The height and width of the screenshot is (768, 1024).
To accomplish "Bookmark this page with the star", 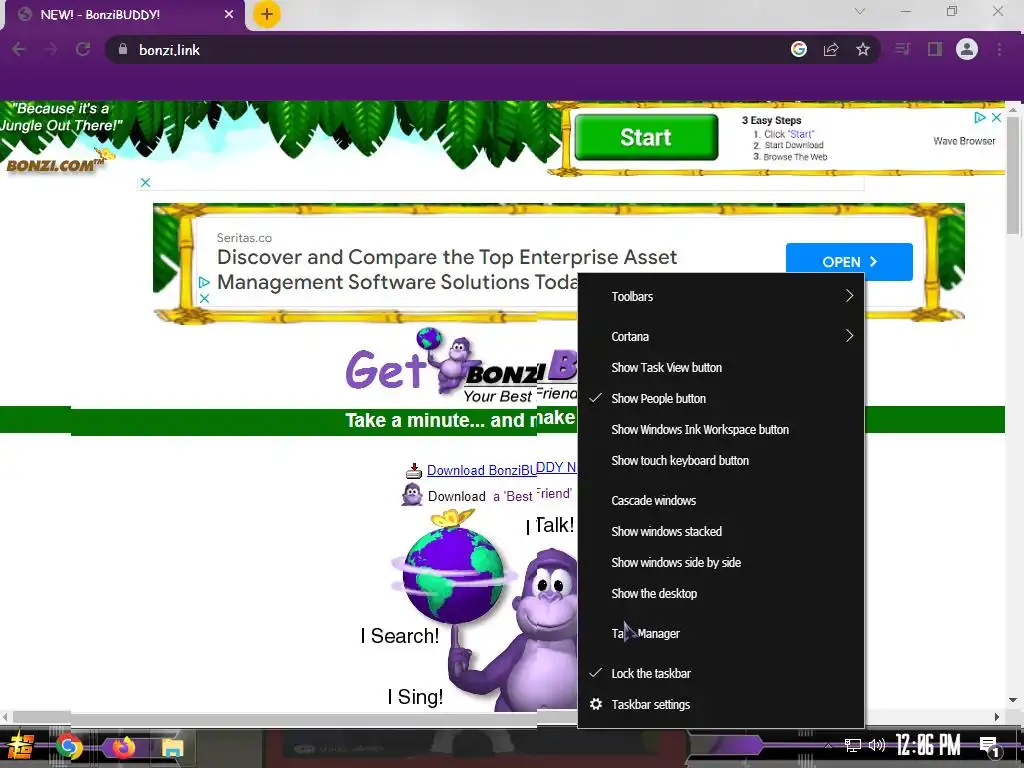I will click(x=863, y=50).
